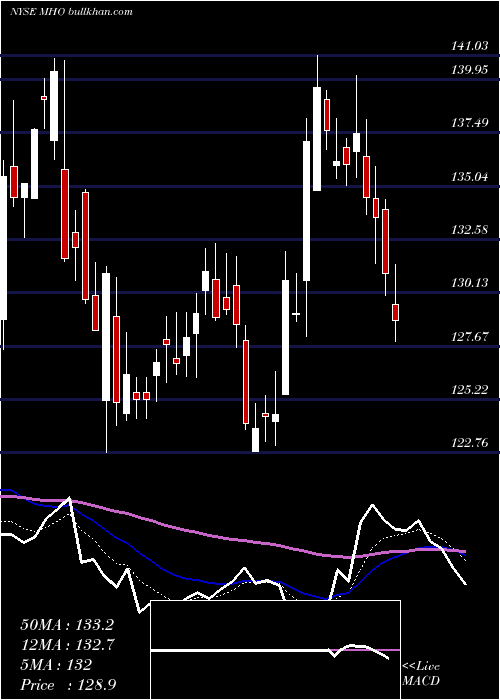
Task: Click the Price : 128.9 value
Action: point(68,685)
